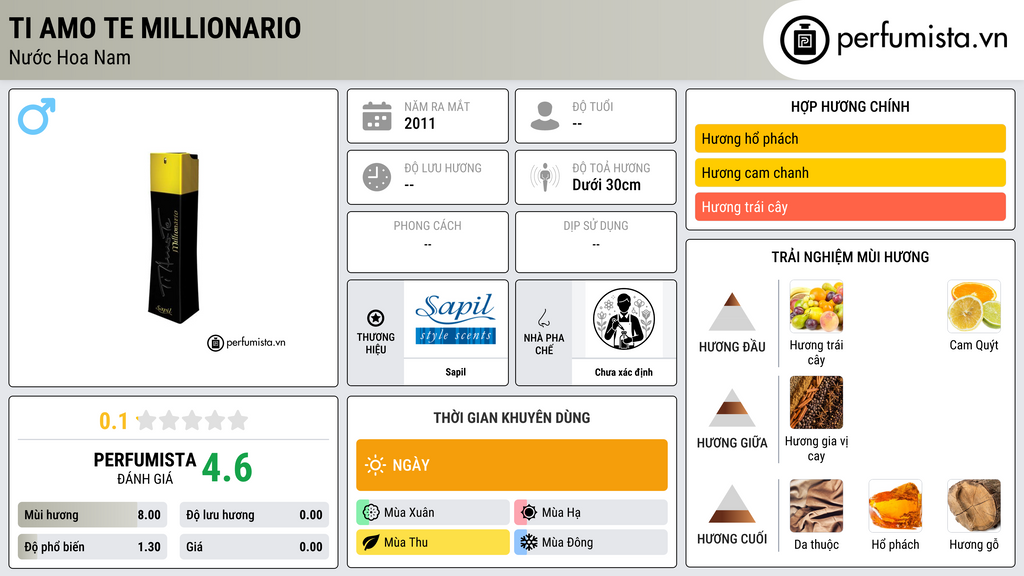Screen dimensions: 1024x576
Task: Click the Dịp sử dụng card
Action: [596, 242]
